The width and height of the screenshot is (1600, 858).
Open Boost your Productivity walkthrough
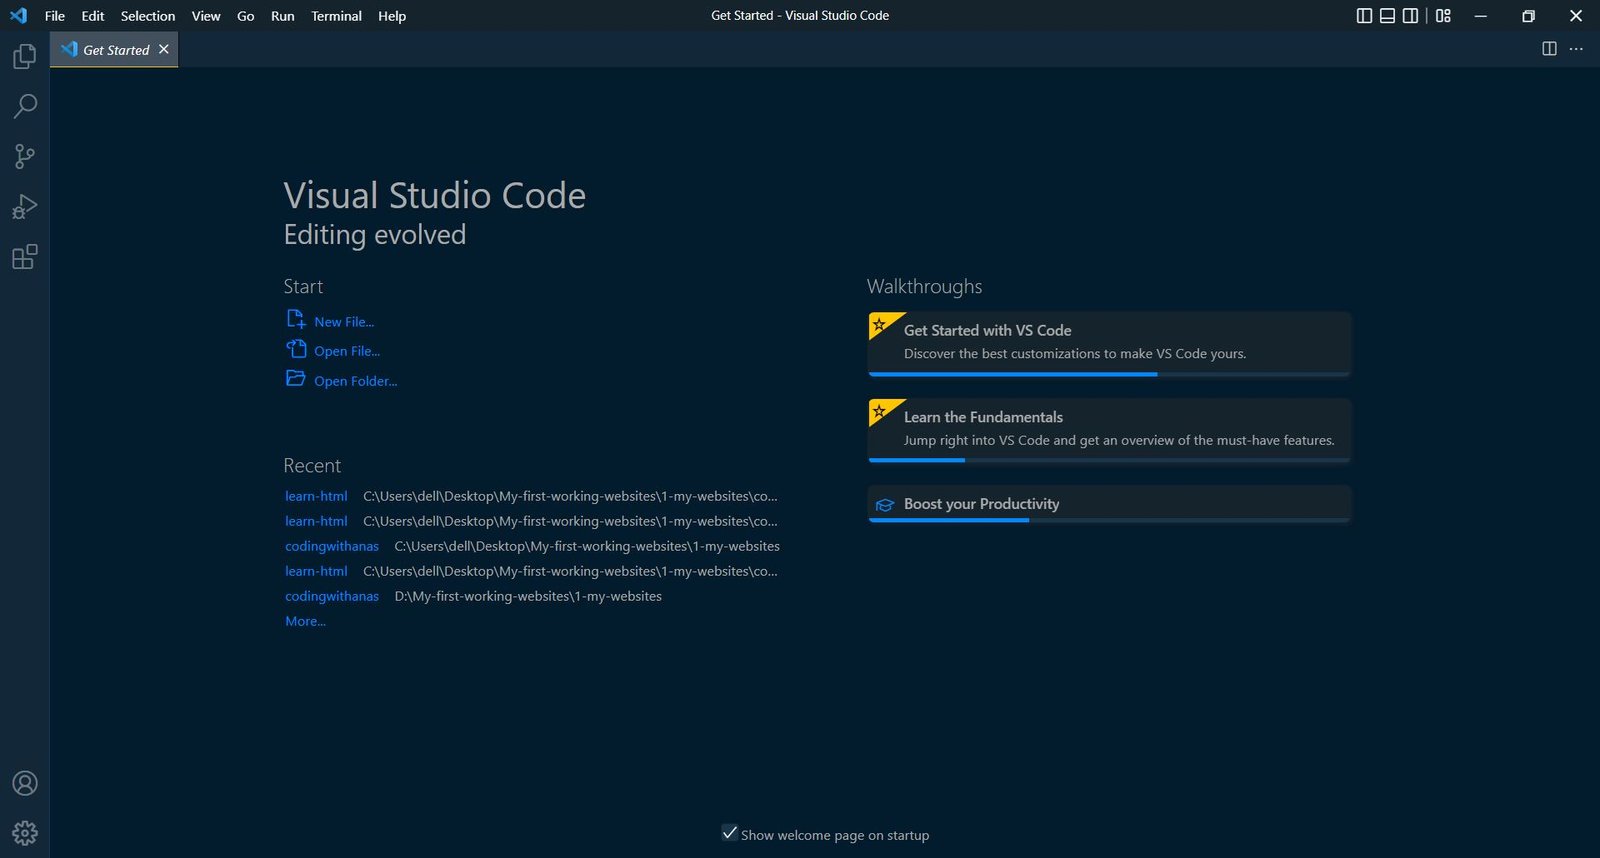click(1109, 504)
